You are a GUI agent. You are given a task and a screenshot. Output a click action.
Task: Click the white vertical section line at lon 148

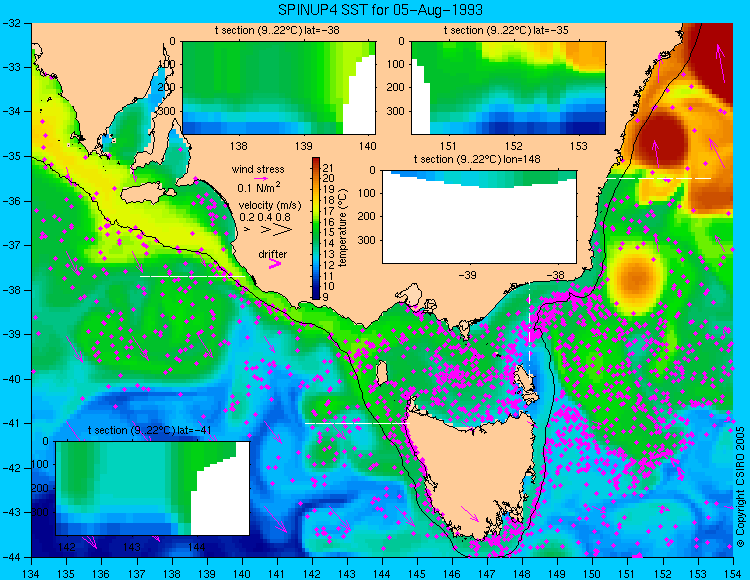(530, 330)
